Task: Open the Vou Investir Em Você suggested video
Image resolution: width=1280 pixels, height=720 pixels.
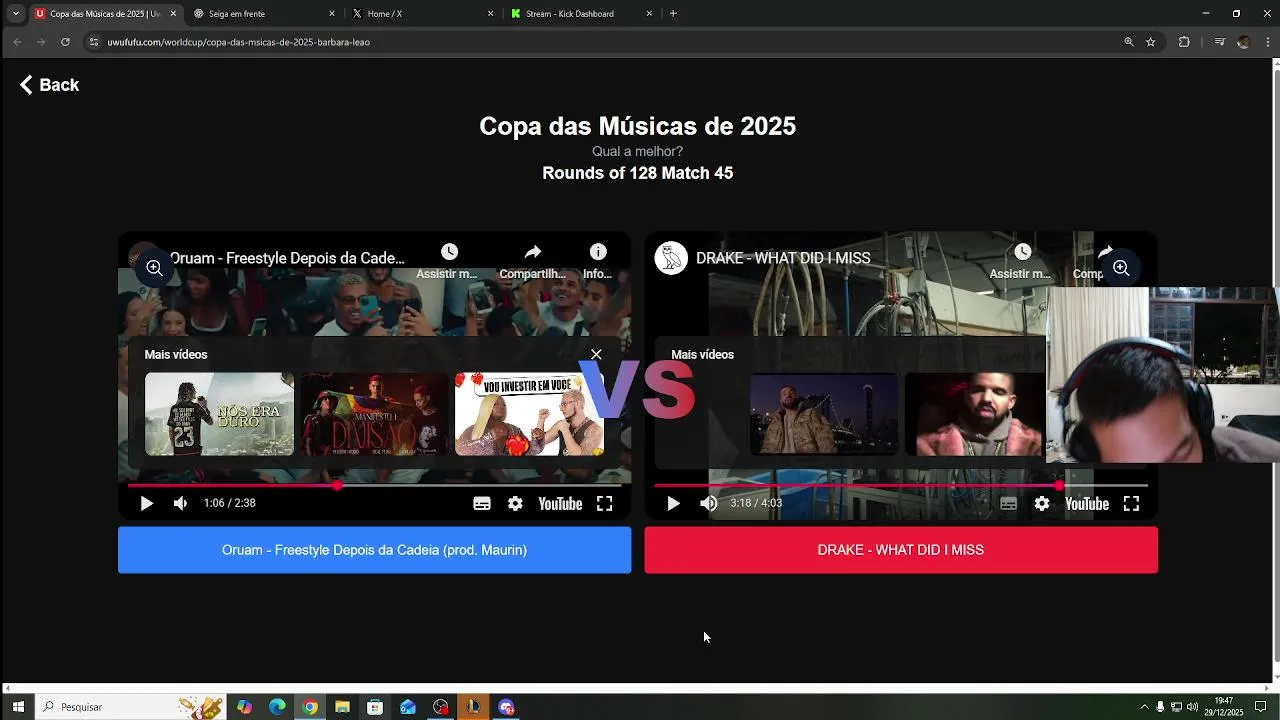Action: [529, 414]
